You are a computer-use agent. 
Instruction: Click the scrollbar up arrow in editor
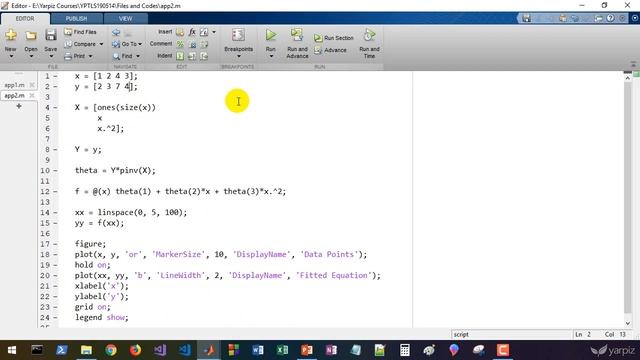tap(628, 78)
